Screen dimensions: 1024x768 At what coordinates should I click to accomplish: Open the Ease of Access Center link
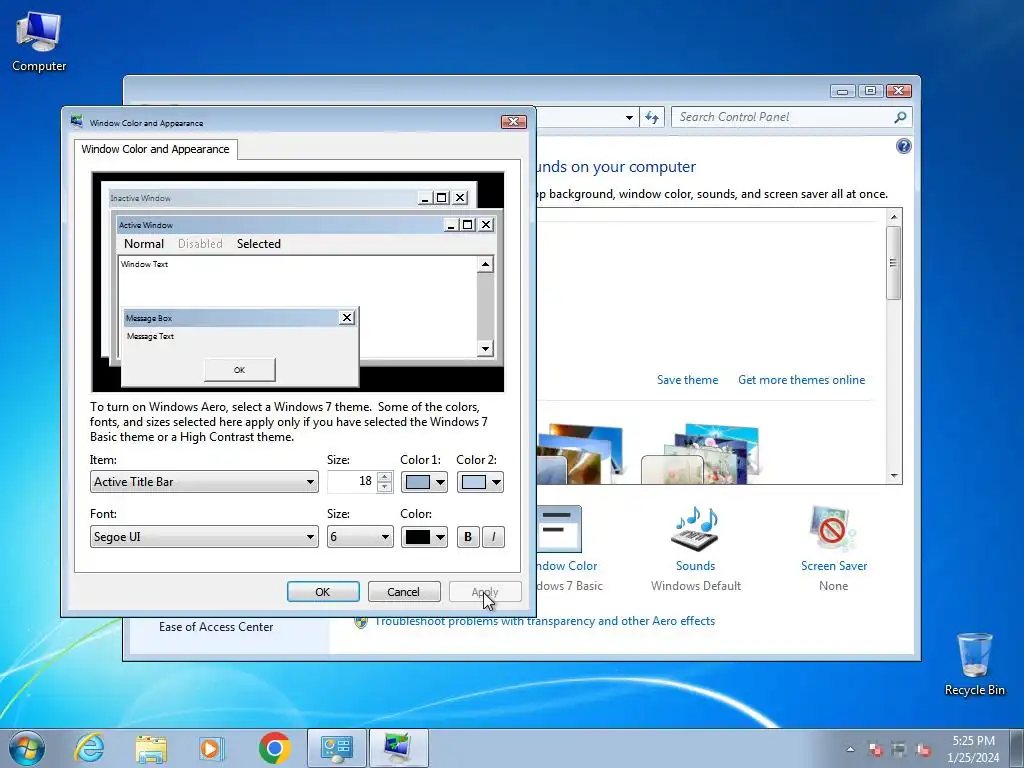tap(216, 627)
